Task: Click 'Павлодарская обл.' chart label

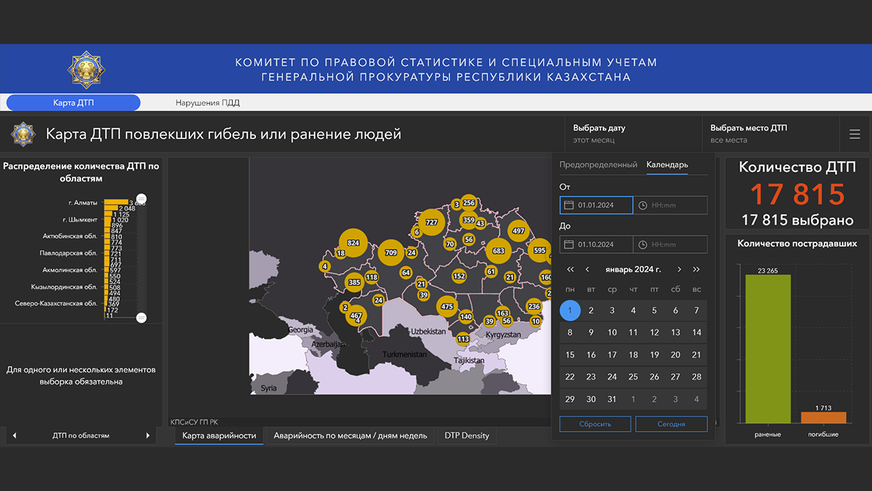Action: [68, 253]
